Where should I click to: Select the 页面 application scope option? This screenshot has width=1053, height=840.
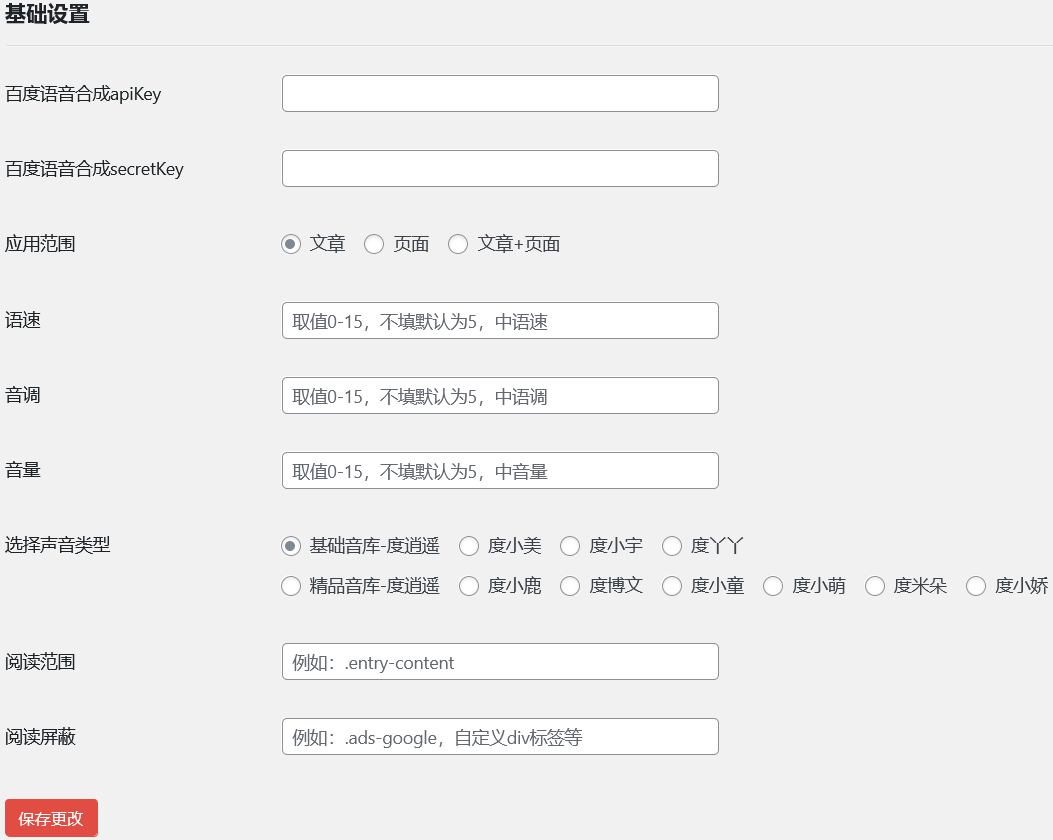pos(374,244)
